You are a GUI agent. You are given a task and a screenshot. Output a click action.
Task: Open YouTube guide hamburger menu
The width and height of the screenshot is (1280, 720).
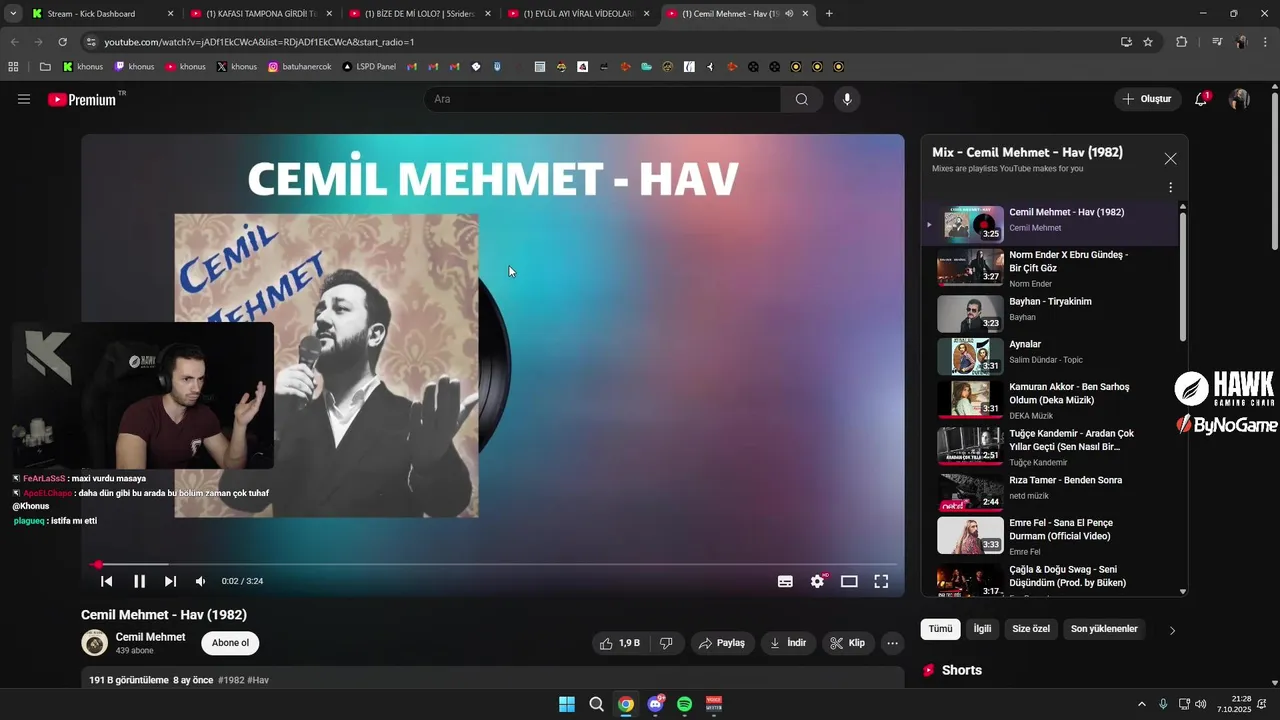(24, 99)
